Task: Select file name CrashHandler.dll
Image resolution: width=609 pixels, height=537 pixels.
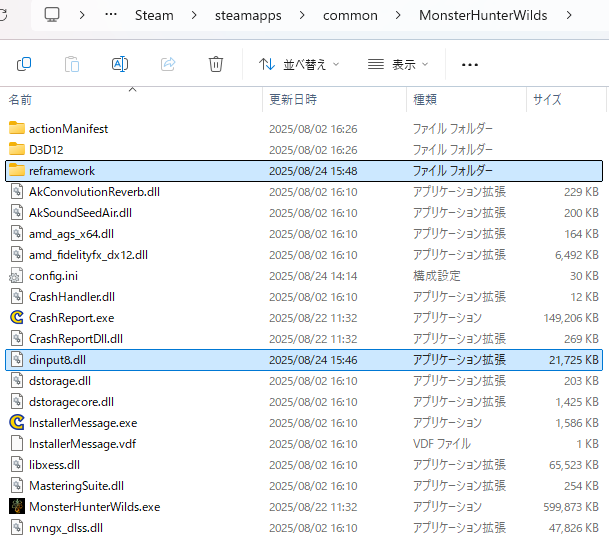Action: coord(72,297)
